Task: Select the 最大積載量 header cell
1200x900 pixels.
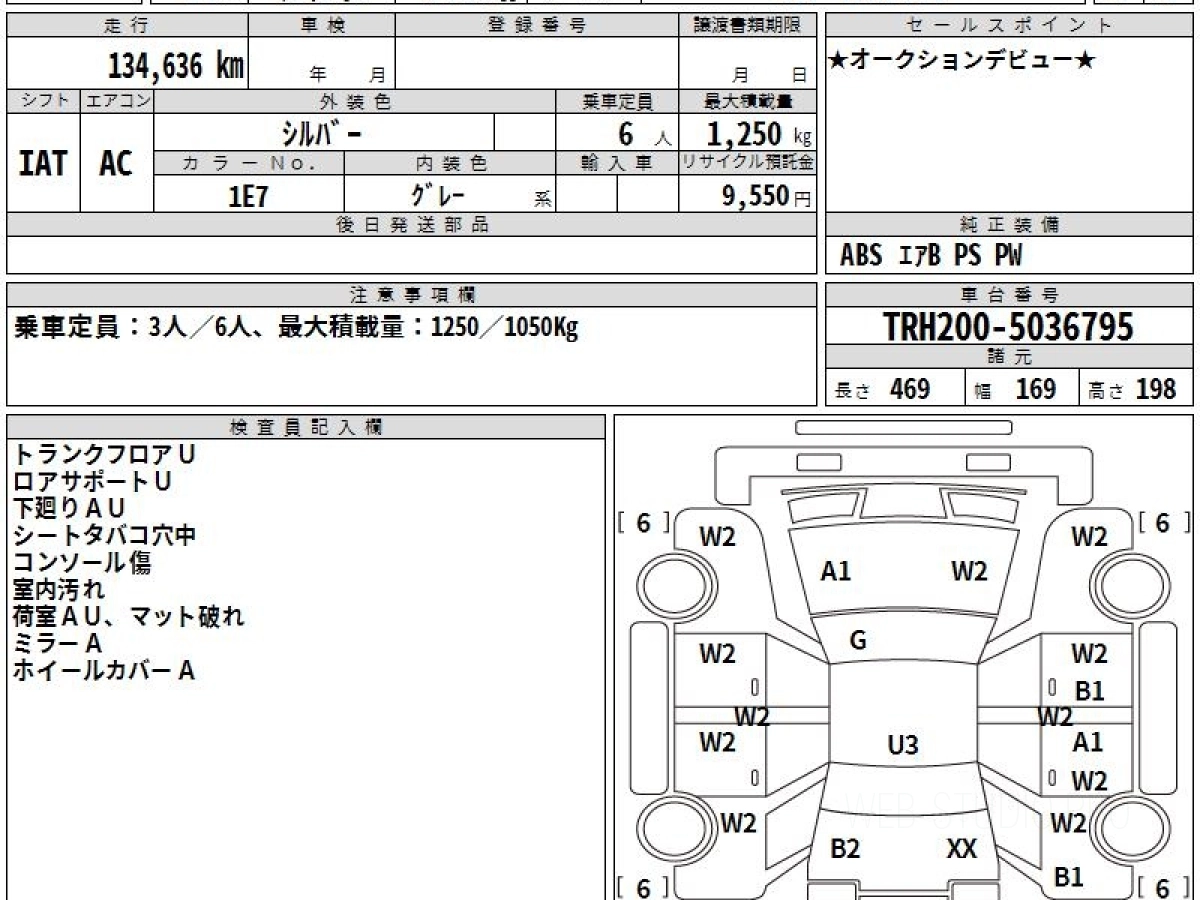Action: (x=747, y=101)
